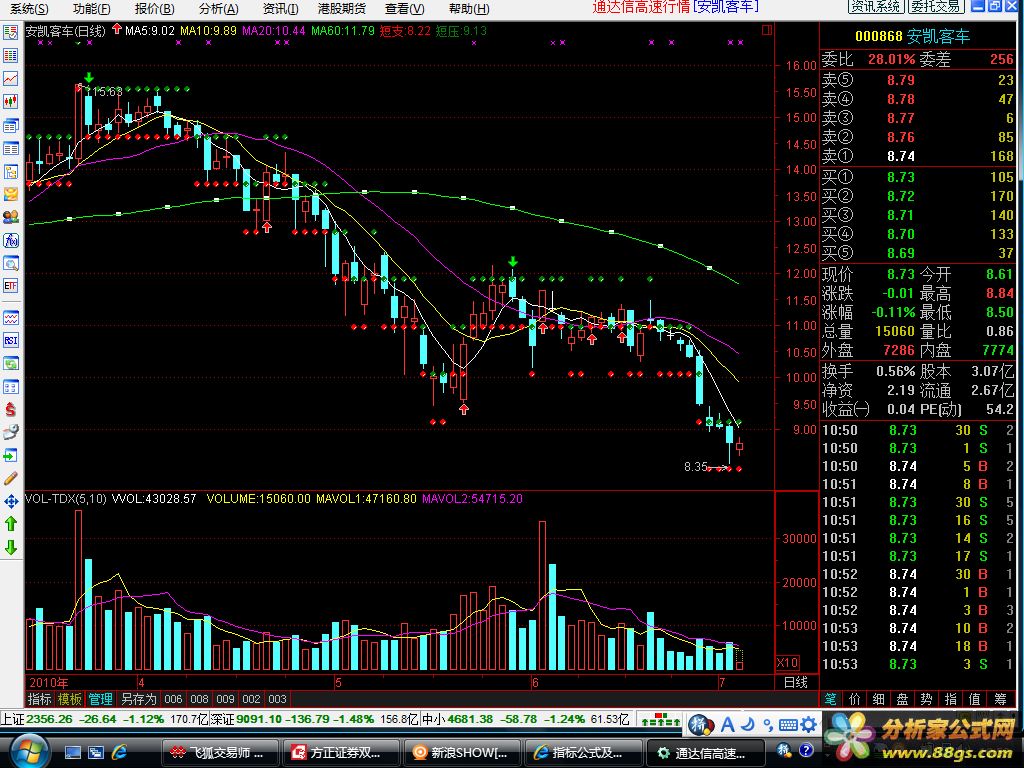Click the red dollar sign icon

coord(10,409)
